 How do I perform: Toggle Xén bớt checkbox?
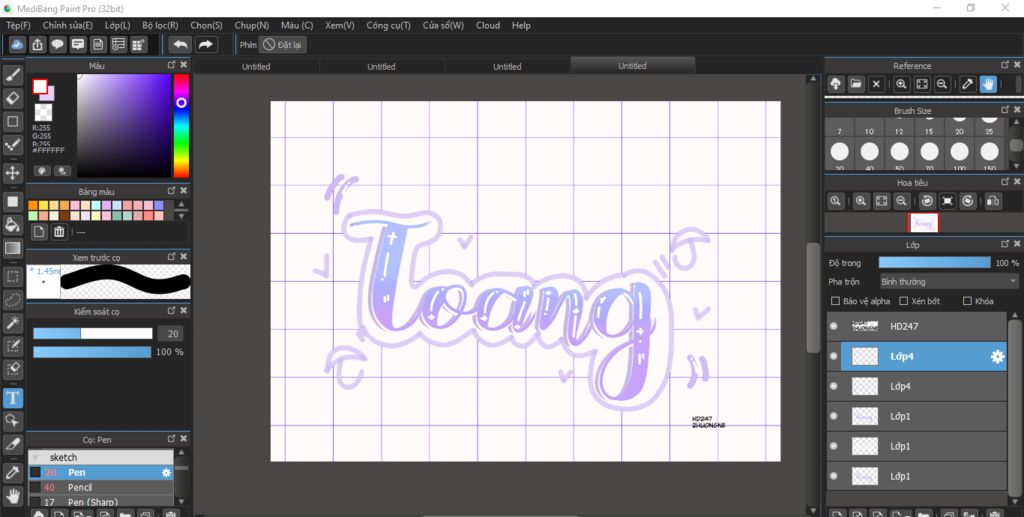[904, 301]
